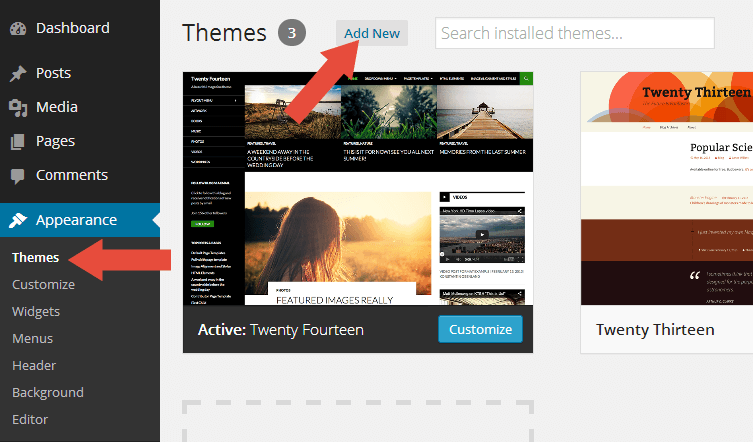
Task: Open the theme Editor link
Action: [30, 420]
